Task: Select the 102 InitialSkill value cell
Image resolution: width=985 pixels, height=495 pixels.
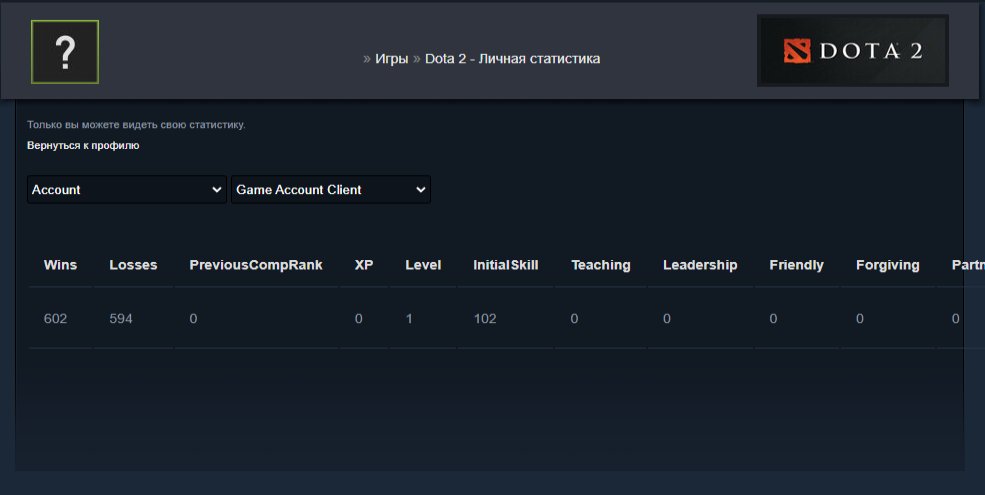Action: coord(485,319)
